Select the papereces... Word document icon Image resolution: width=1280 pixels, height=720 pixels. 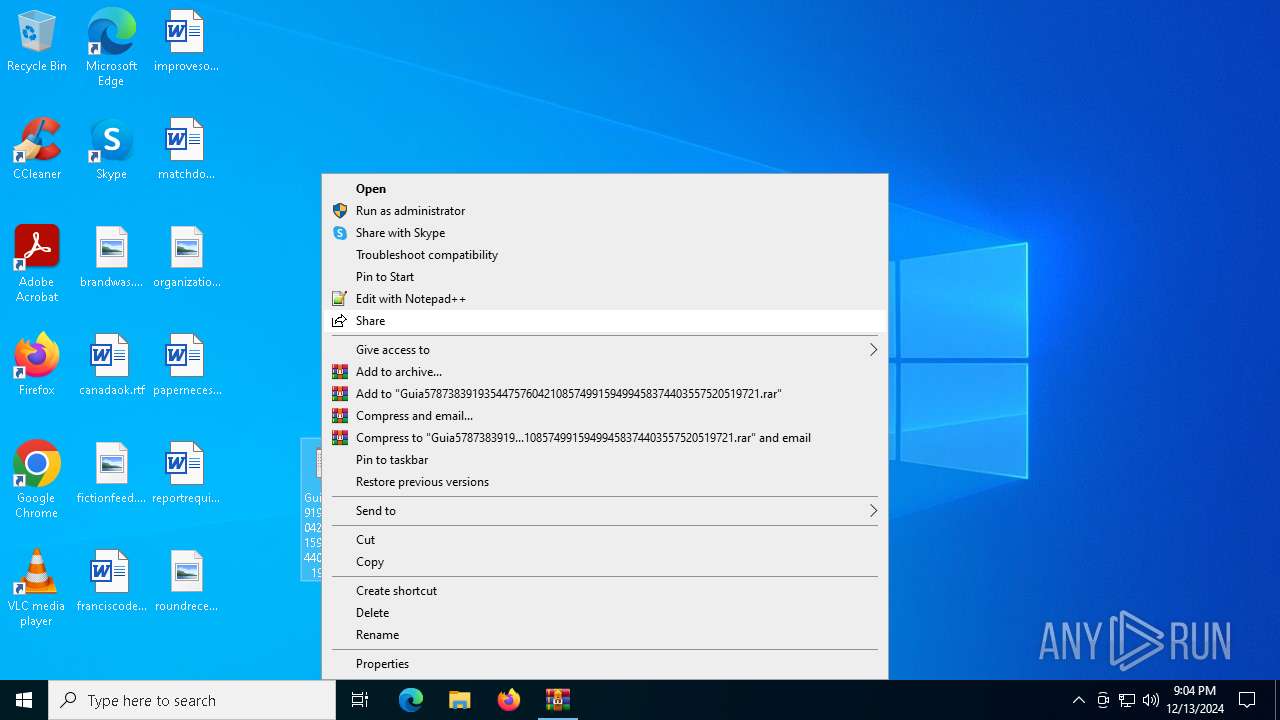coord(186,366)
